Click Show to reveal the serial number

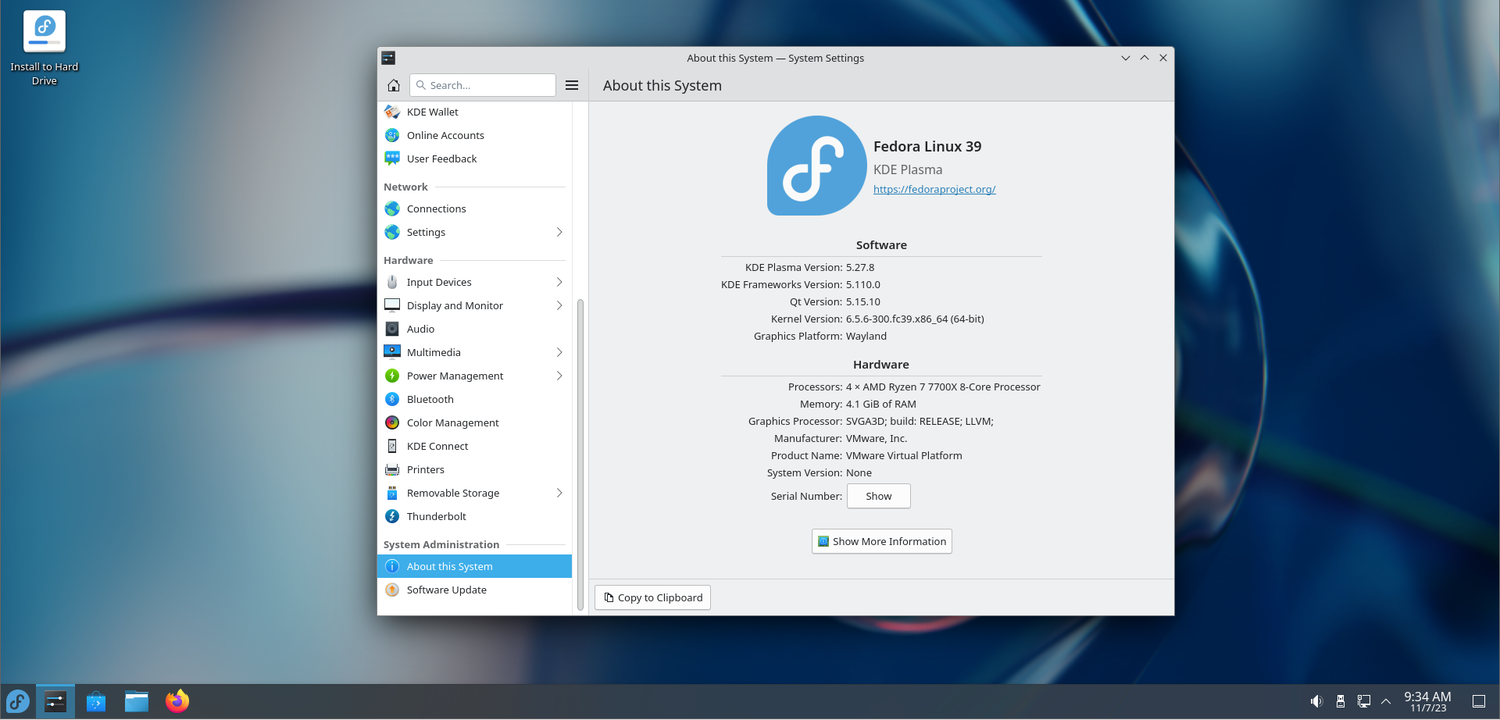point(878,496)
